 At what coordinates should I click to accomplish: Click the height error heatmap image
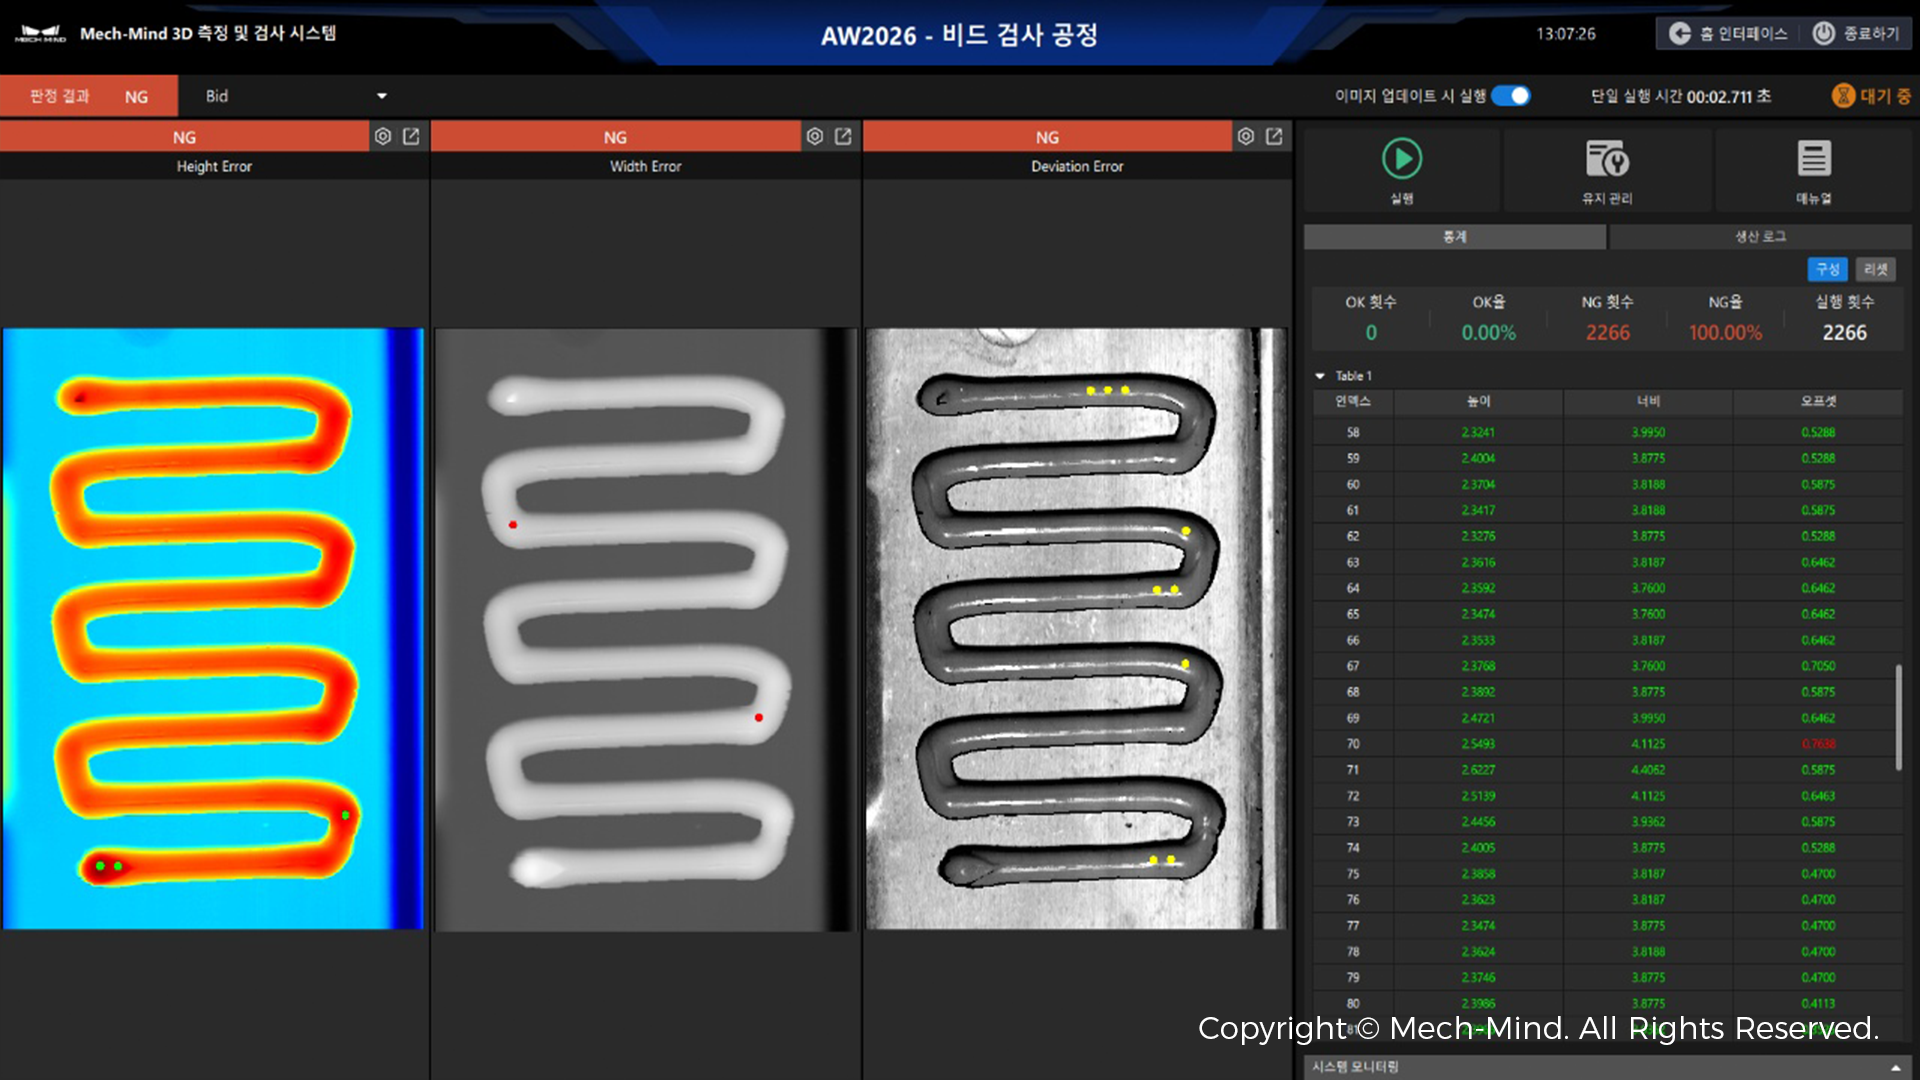[213, 629]
